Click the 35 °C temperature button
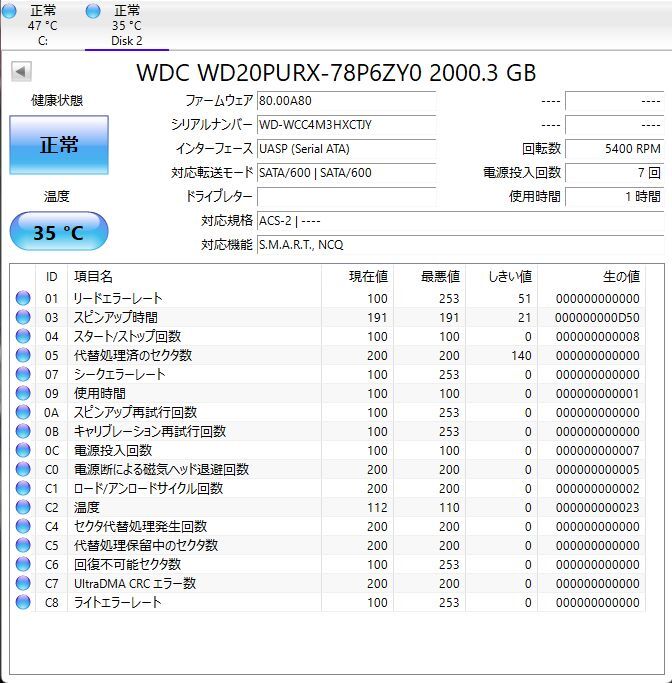 (x=59, y=231)
